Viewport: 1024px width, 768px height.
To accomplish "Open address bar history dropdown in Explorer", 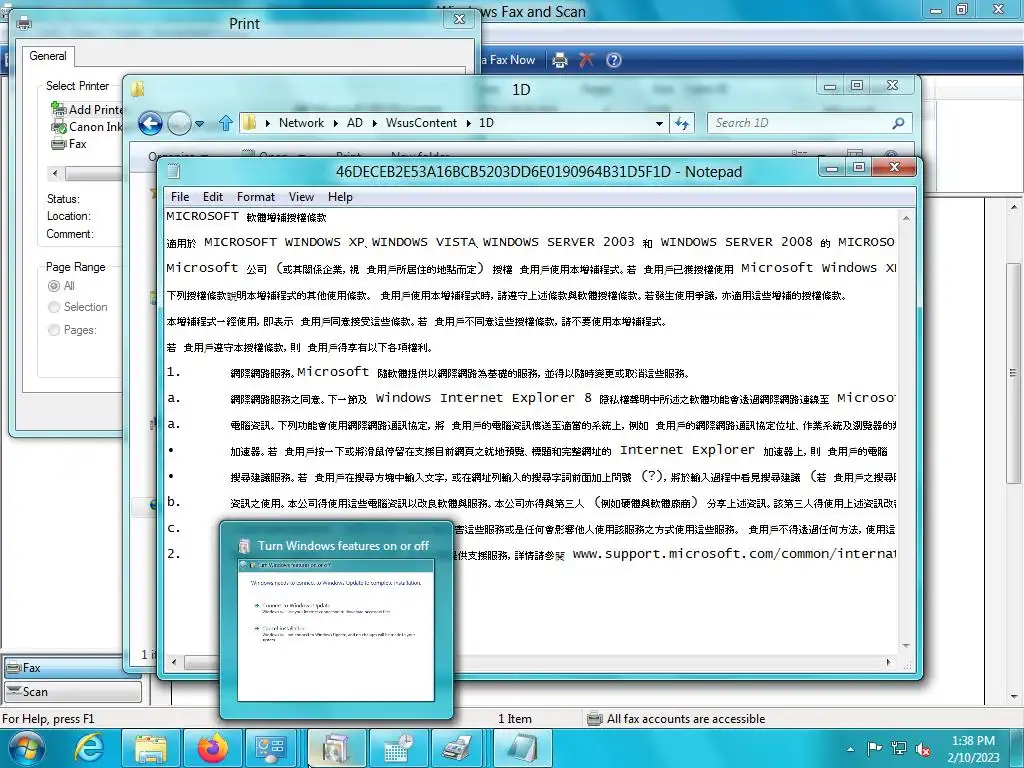I will pyautogui.click(x=659, y=123).
